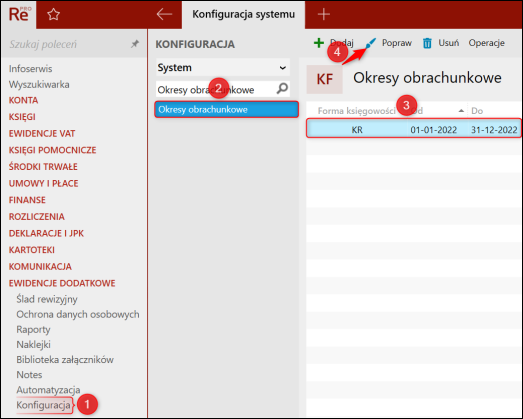This screenshot has width=523, height=419.
Task: Open the DEKLARACJE I JPK section
Action: click(x=46, y=233)
